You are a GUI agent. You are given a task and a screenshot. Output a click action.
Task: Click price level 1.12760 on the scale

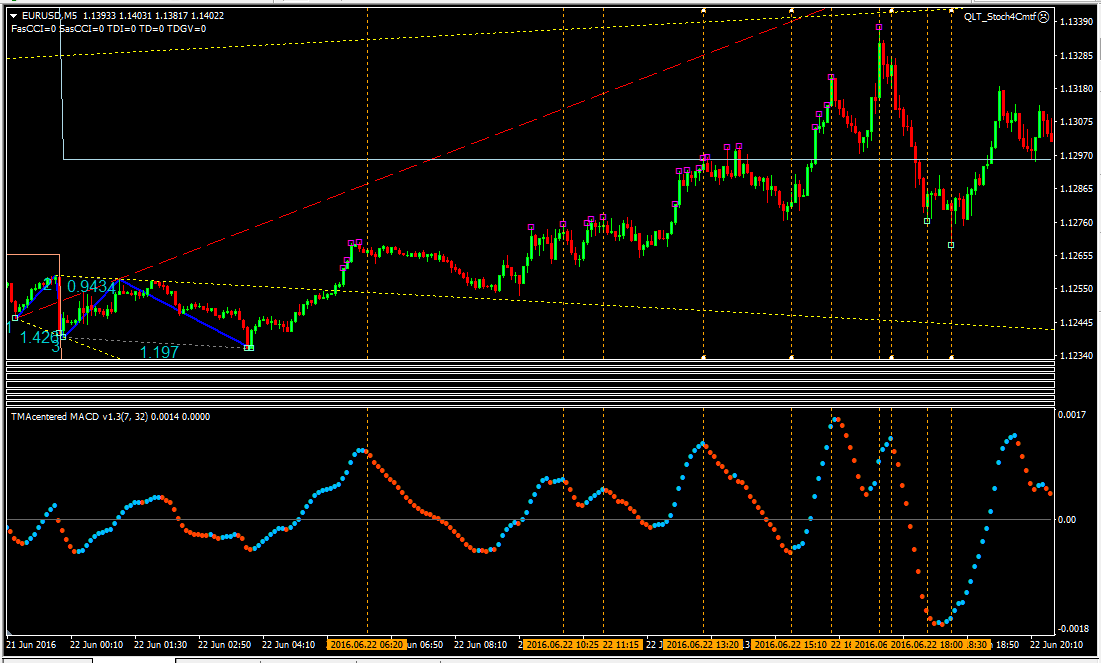(1076, 223)
